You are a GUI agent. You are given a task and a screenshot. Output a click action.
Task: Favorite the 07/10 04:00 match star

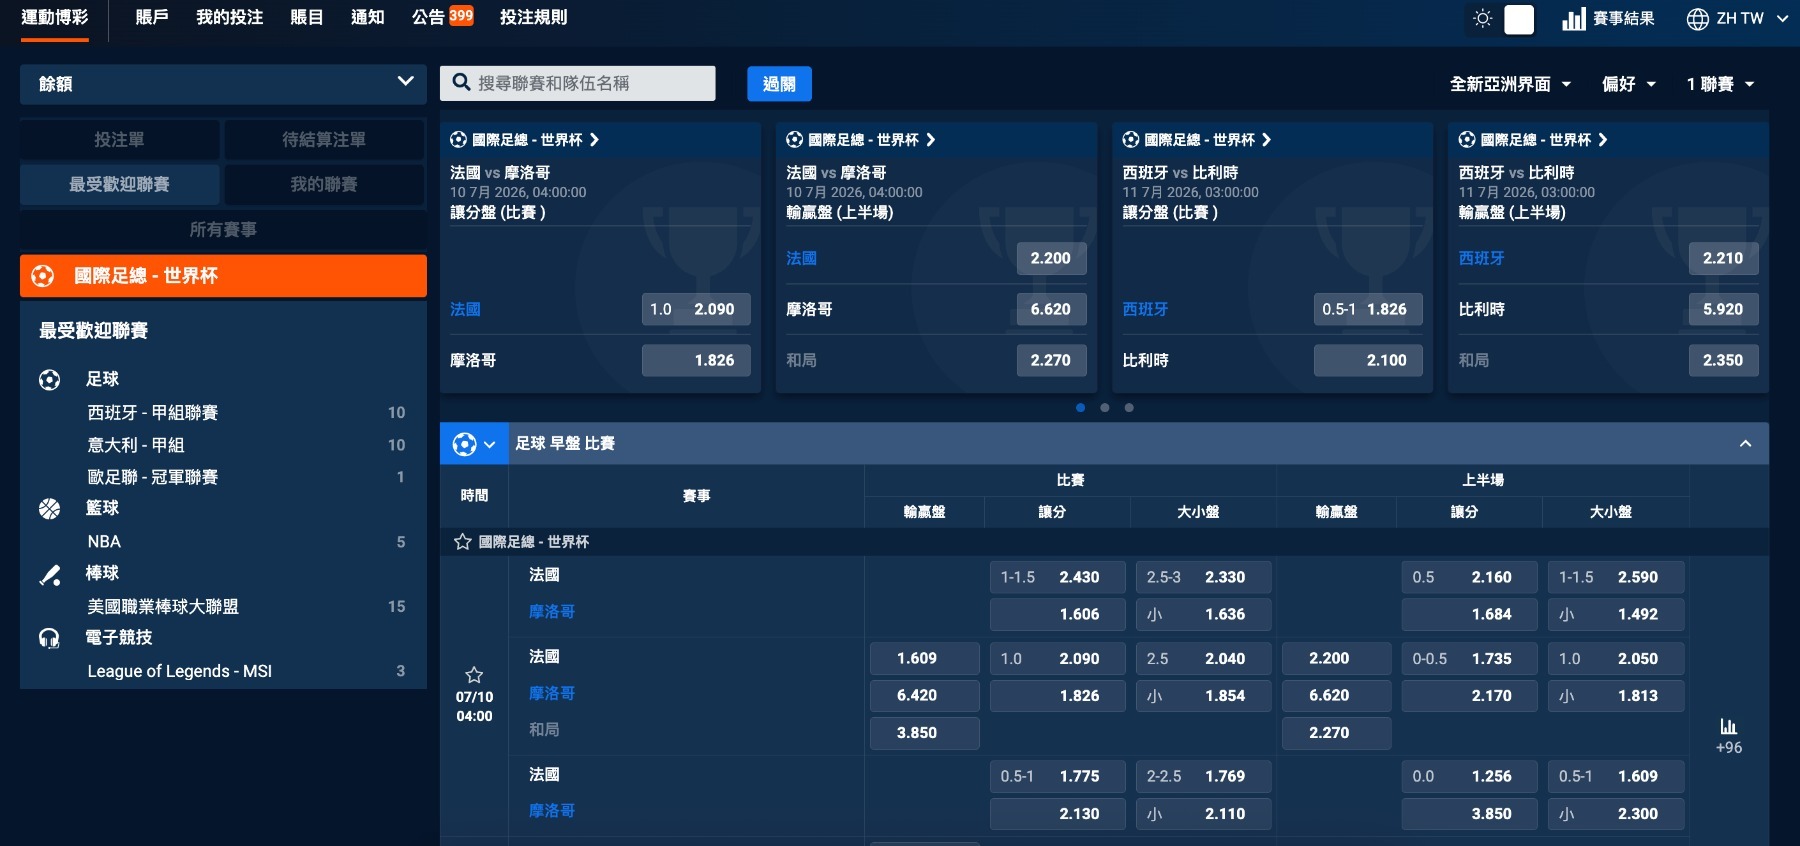[x=475, y=675]
